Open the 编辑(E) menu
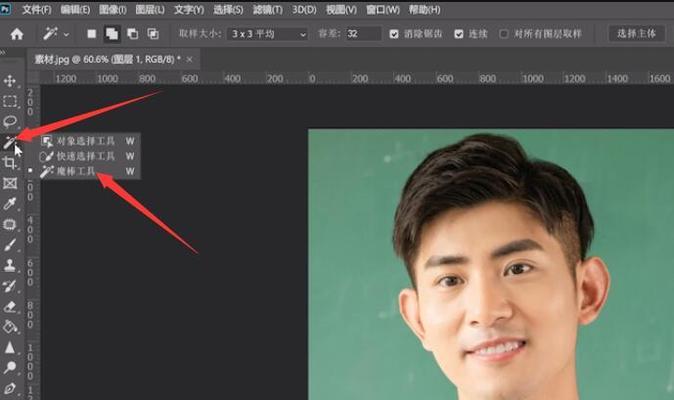Screen dimensions: 674x400 pyautogui.click(x=75, y=9)
